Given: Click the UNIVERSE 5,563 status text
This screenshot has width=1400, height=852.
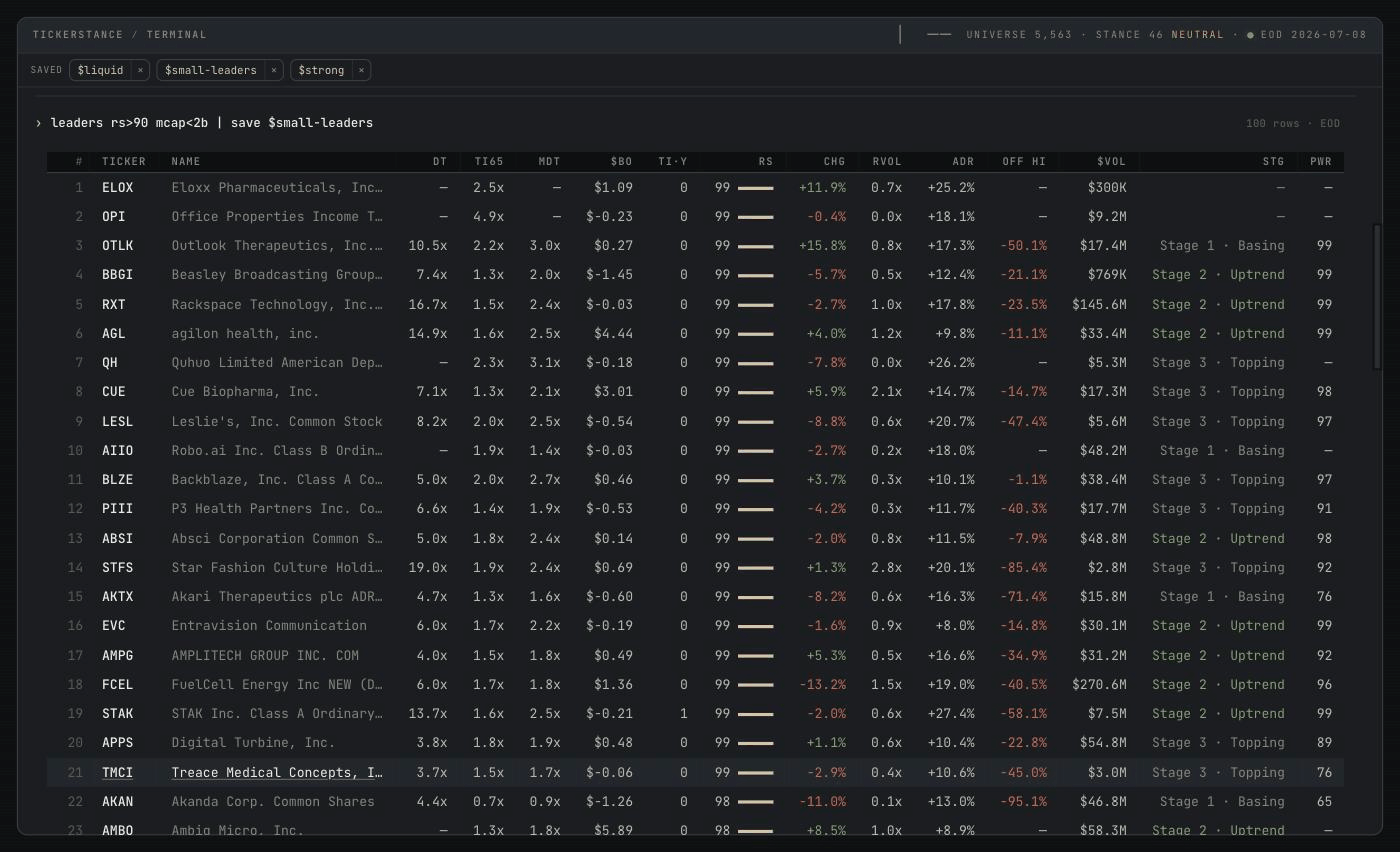Looking at the screenshot, I should pyautogui.click(x=1019, y=34).
